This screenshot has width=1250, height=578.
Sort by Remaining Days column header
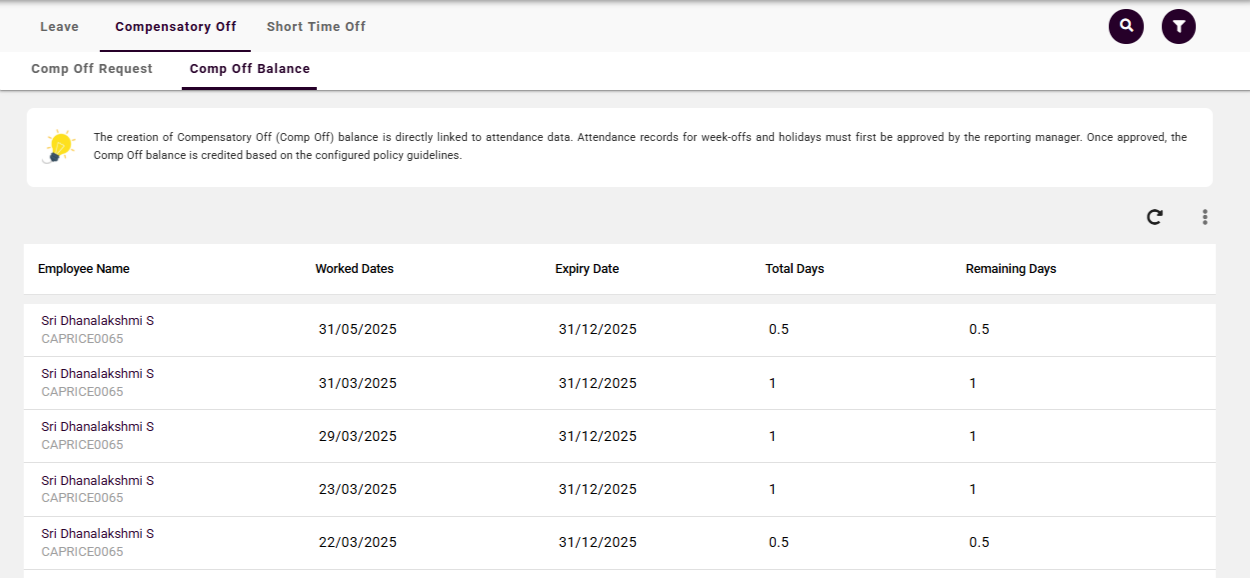tap(1010, 269)
